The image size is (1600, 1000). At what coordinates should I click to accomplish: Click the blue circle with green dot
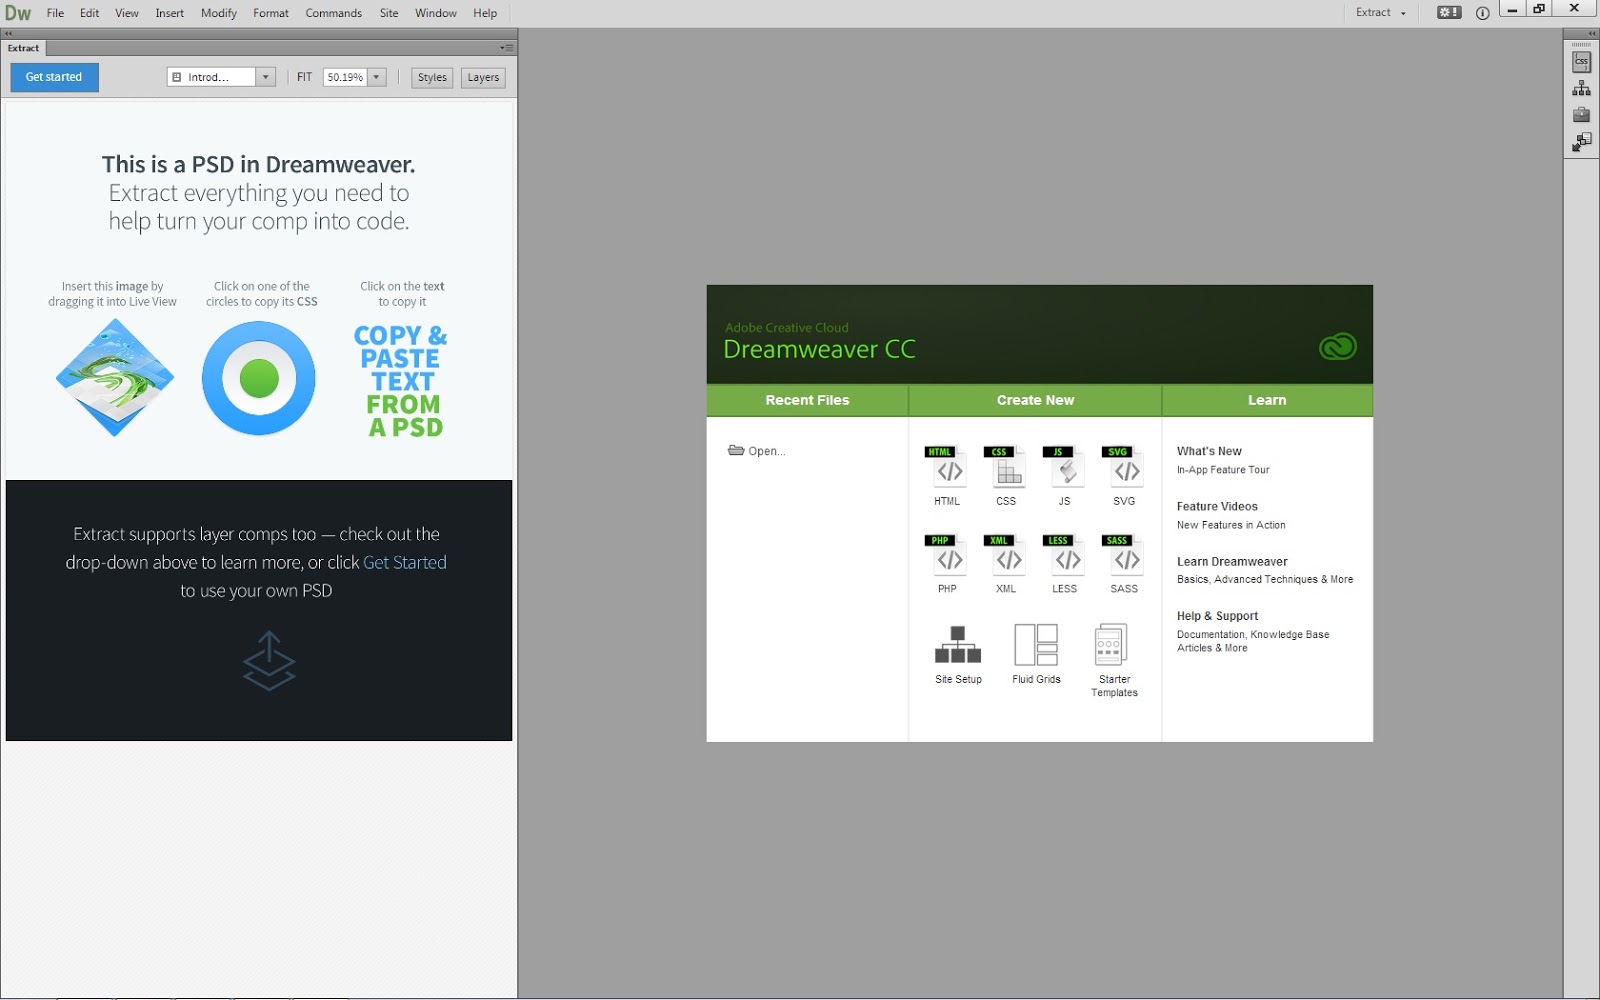point(259,379)
